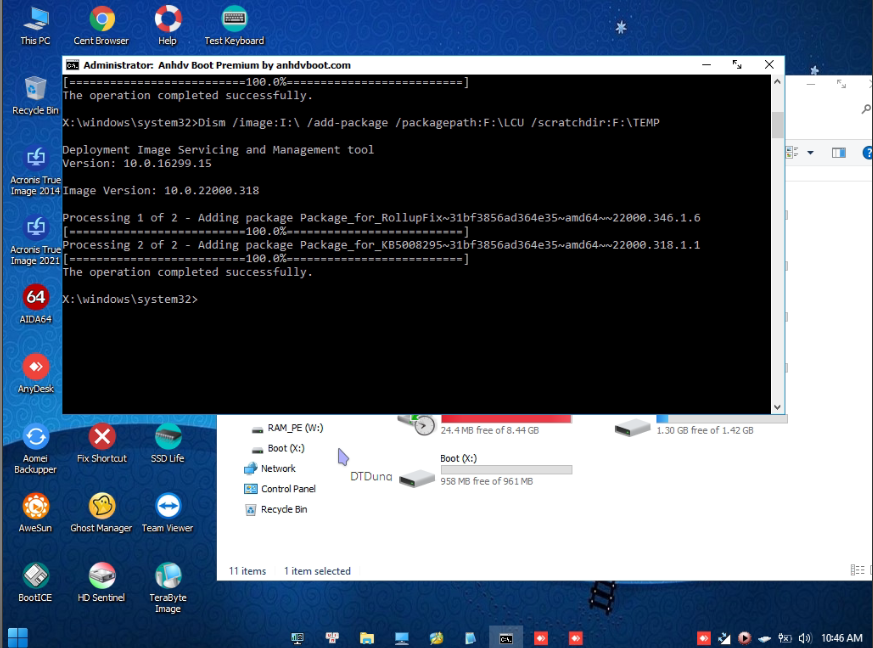Click the Command Prompt scrollbar thumb
Viewport: 873px width, 648px height.
point(777,125)
